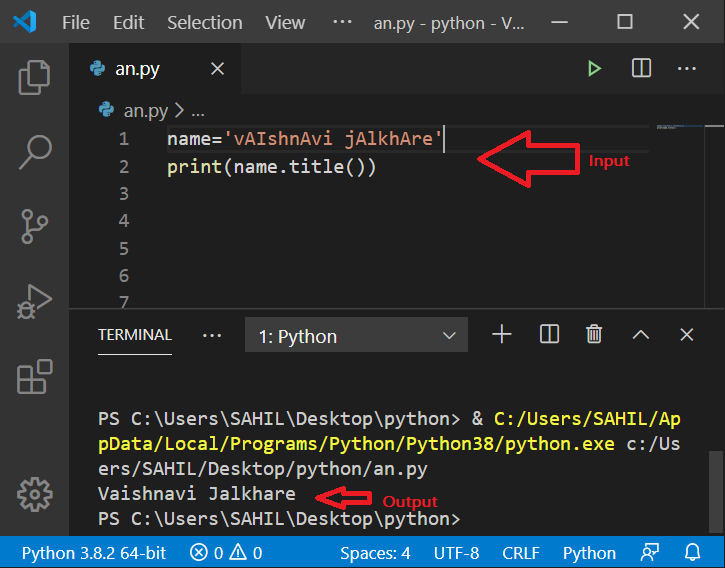Open the File menu
The height and width of the screenshot is (568, 725).
coord(76,22)
